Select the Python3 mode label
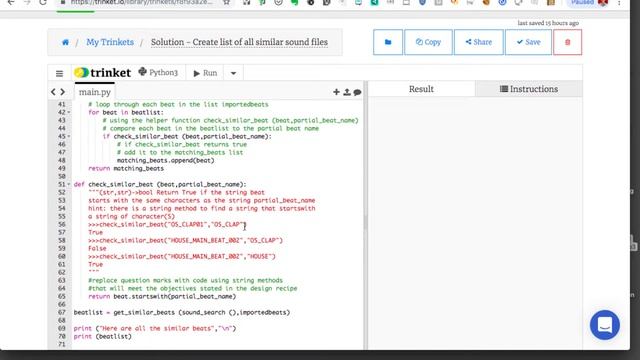 (x=158, y=73)
